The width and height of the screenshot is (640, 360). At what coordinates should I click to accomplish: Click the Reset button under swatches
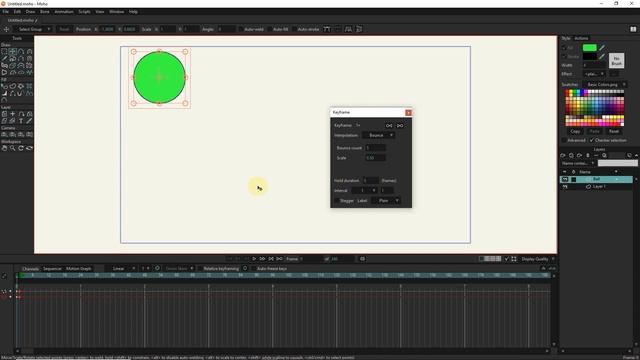[614, 131]
